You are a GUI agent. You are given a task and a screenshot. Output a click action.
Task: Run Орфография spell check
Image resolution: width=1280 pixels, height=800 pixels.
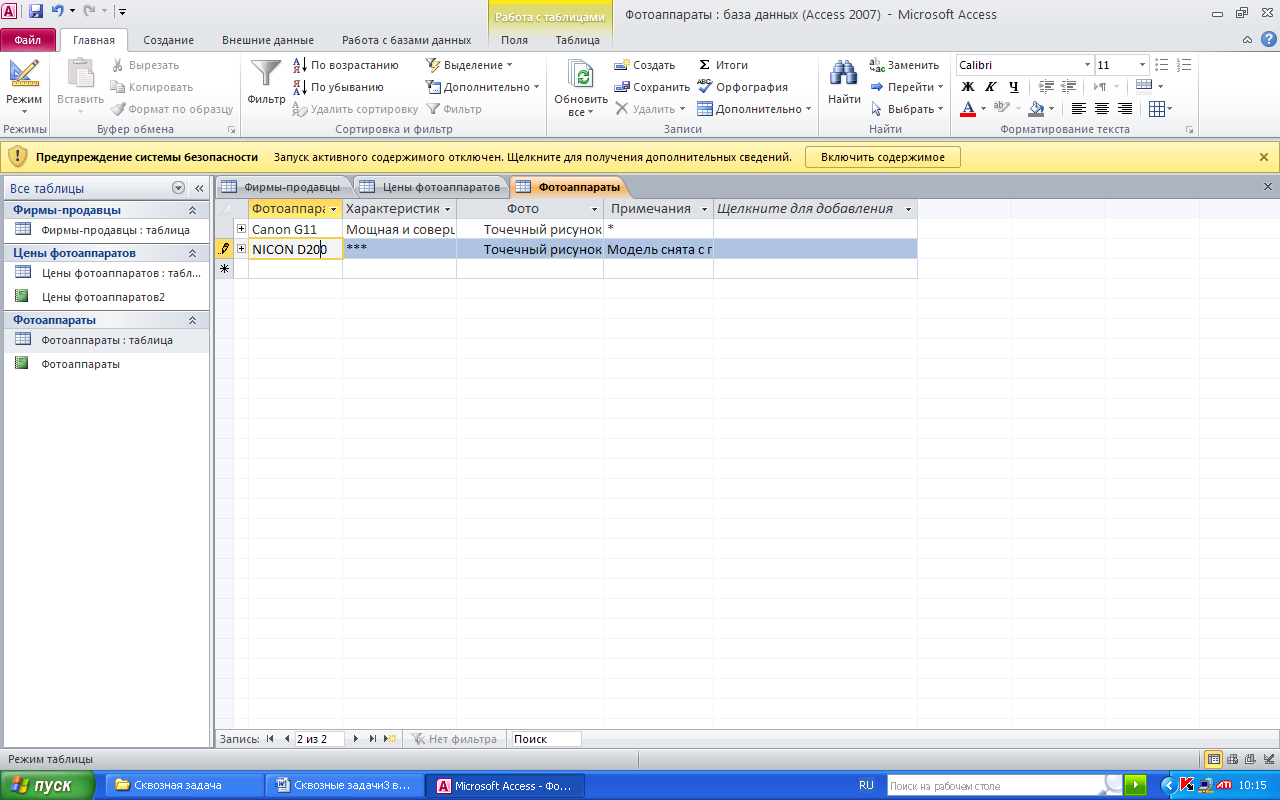(742, 87)
